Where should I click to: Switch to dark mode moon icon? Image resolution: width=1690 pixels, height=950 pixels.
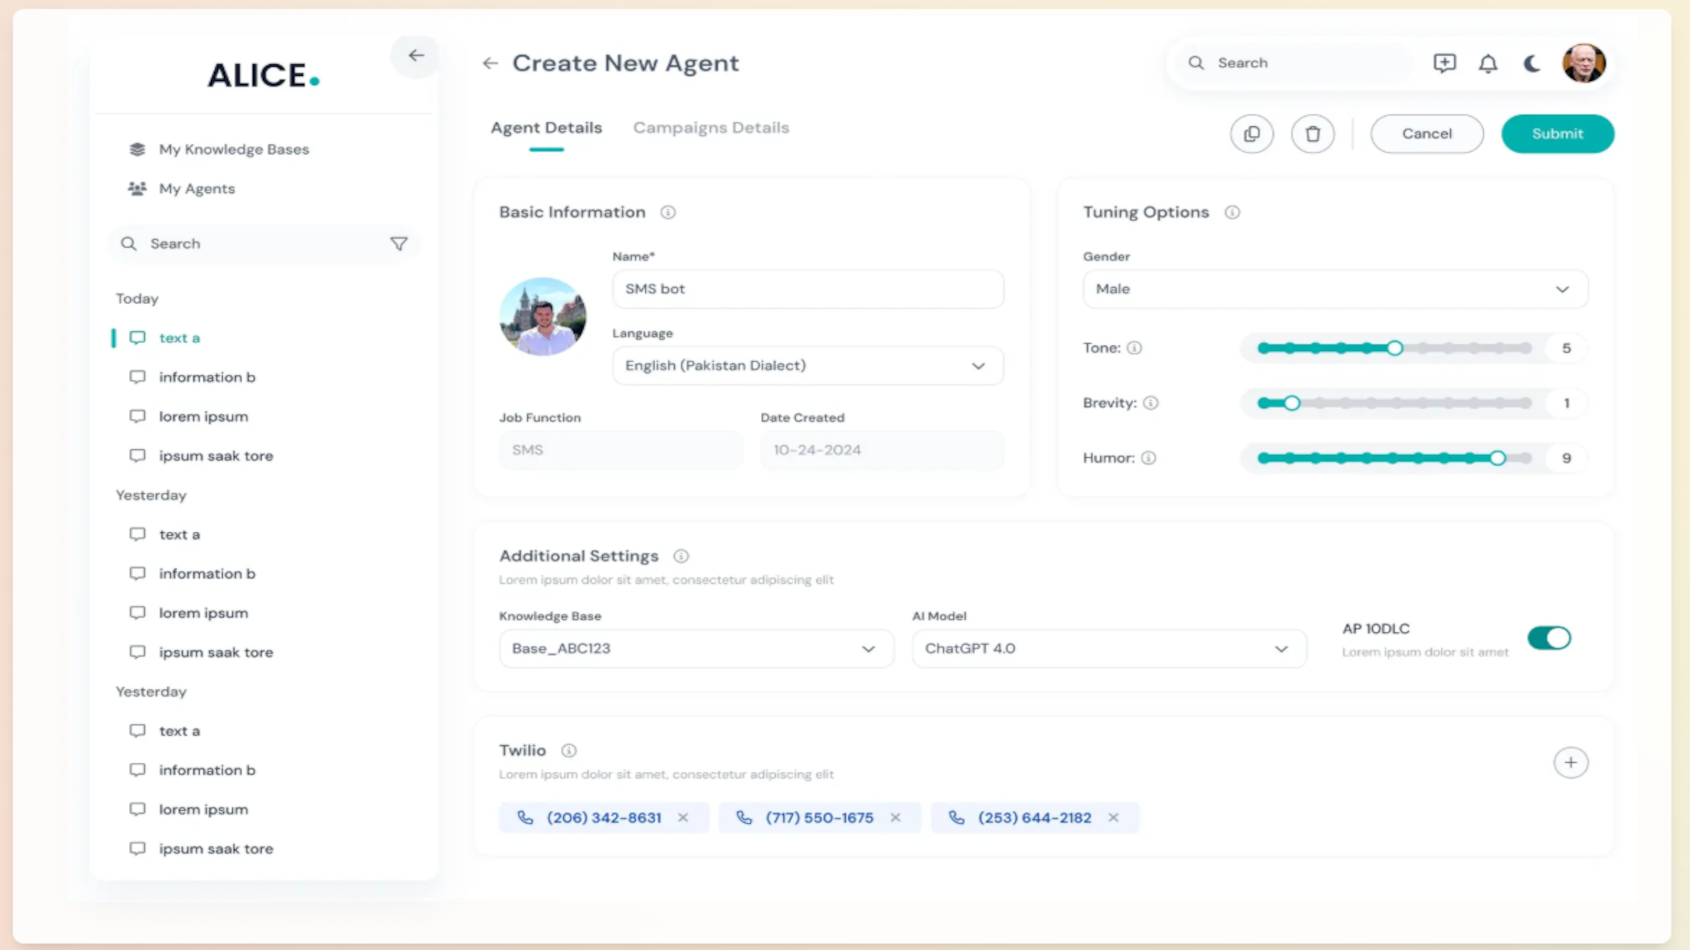click(x=1531, y=64)
